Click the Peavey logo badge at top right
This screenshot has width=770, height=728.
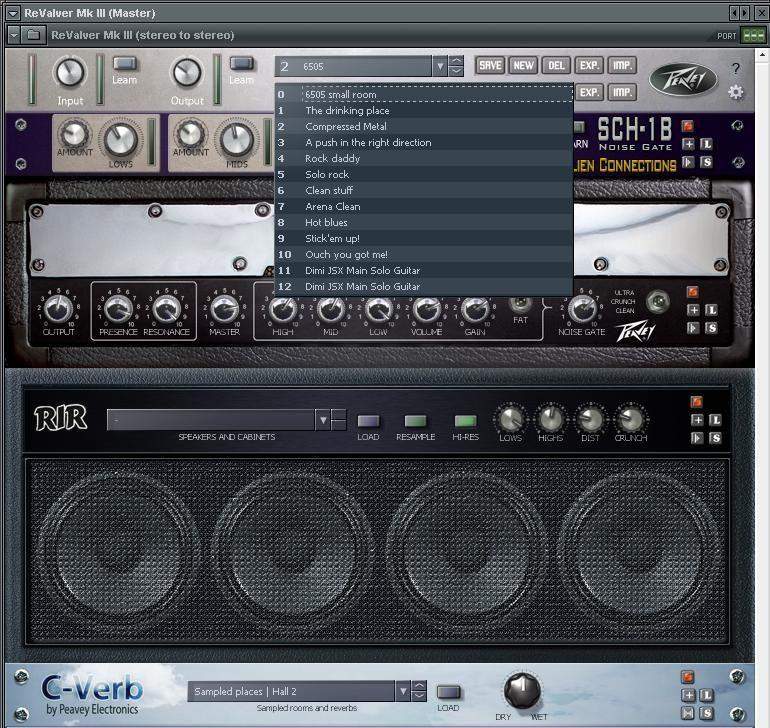(683, 80)
